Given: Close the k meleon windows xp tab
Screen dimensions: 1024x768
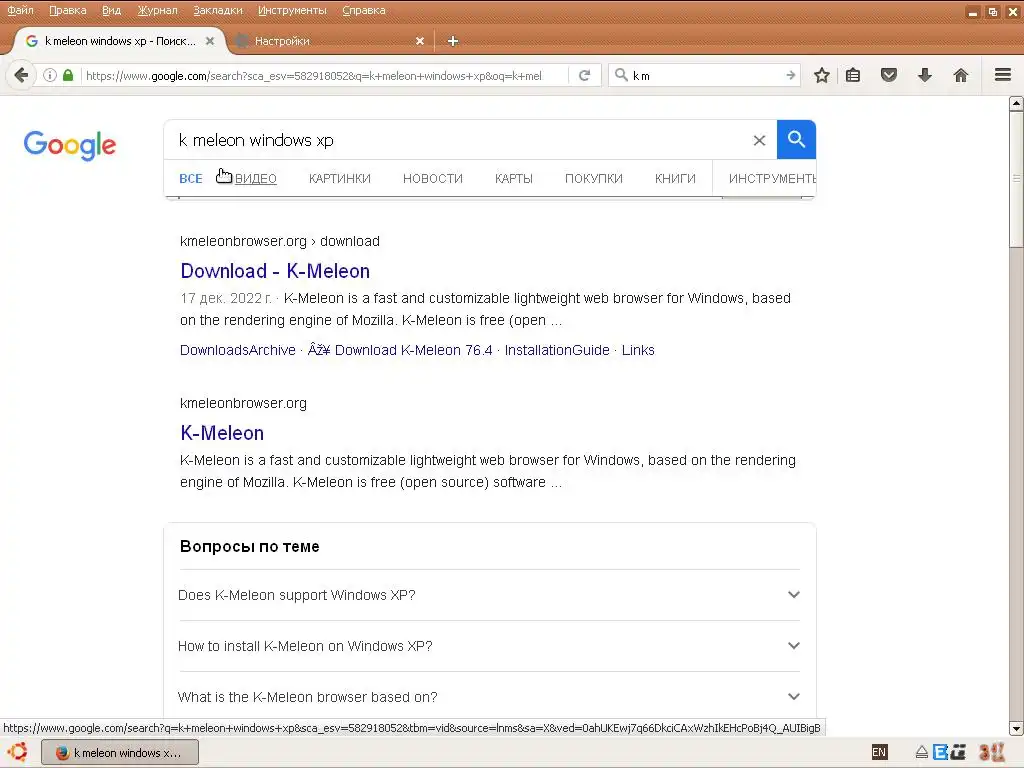Looking at the screenshot, I should tap(210, 40).
